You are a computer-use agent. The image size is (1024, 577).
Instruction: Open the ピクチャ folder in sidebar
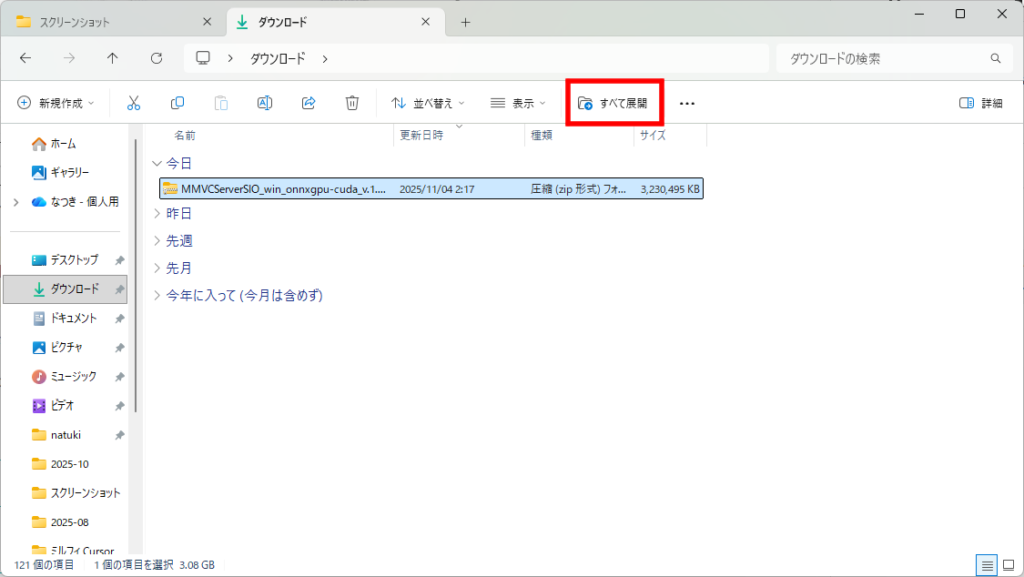[x=66, y=347]
